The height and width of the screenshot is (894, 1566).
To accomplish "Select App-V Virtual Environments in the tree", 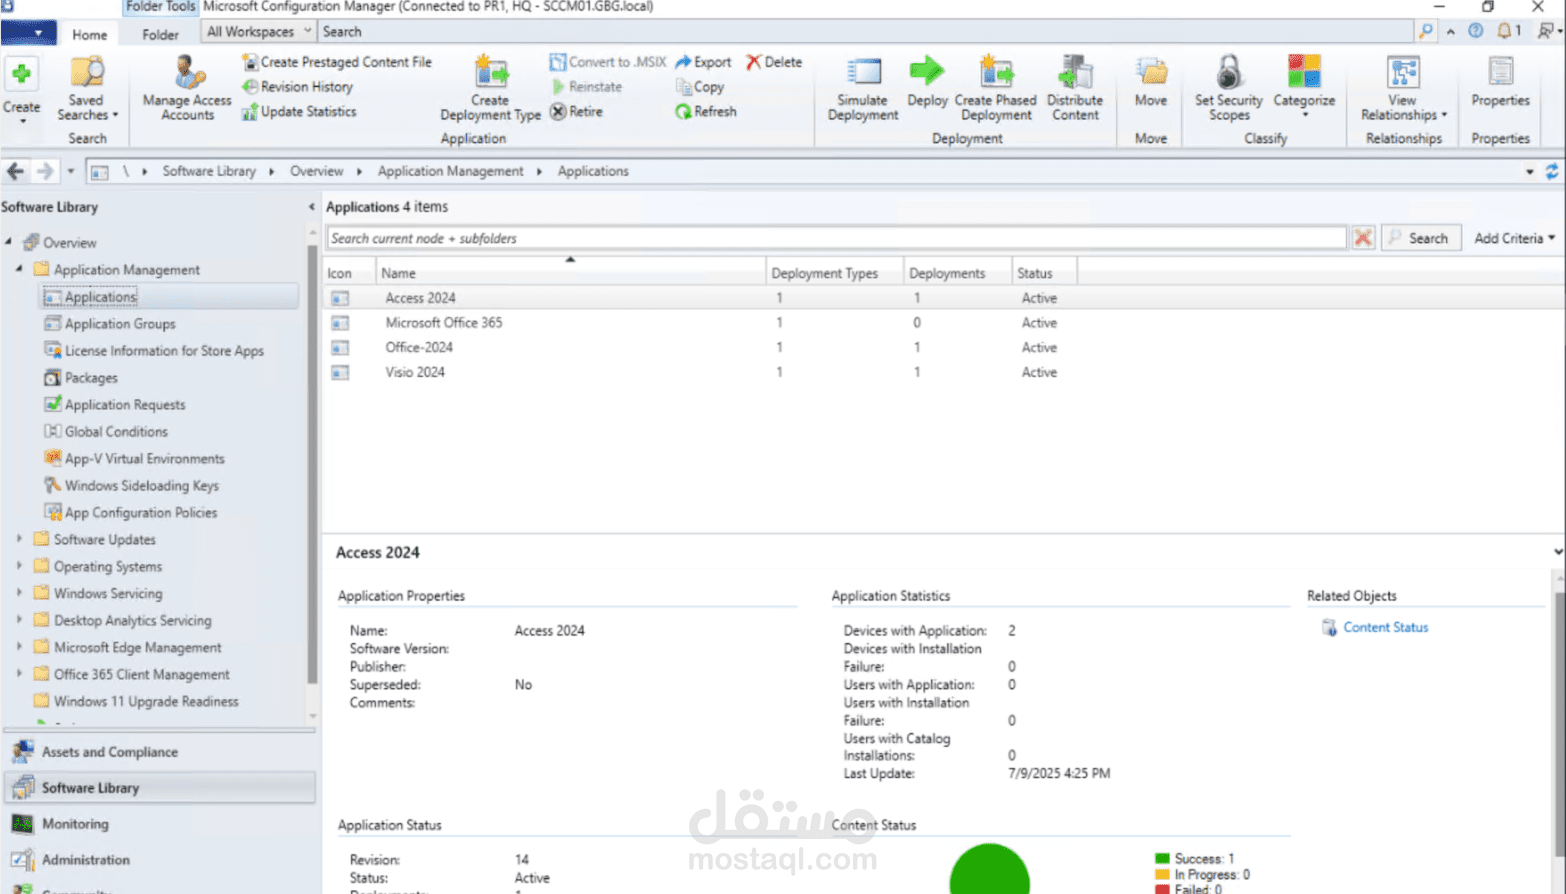I will 144,459.
